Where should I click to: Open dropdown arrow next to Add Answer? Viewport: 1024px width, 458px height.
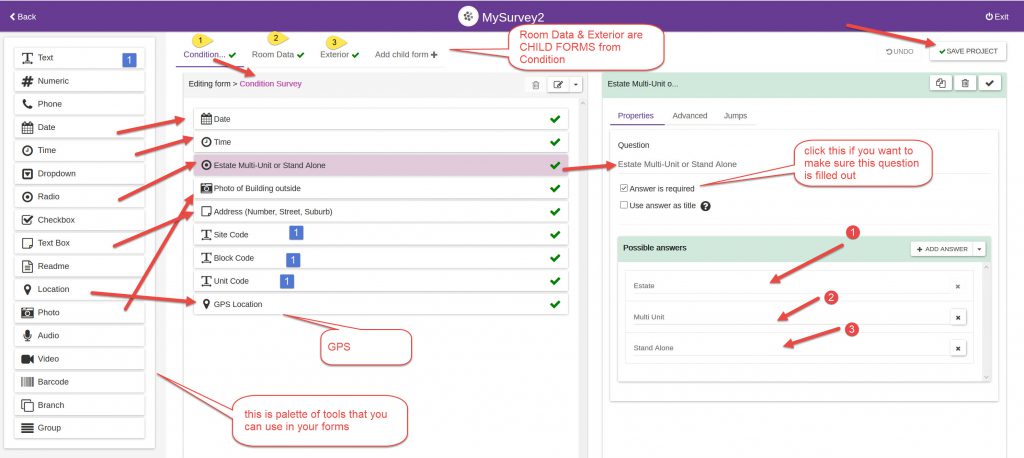980,249
